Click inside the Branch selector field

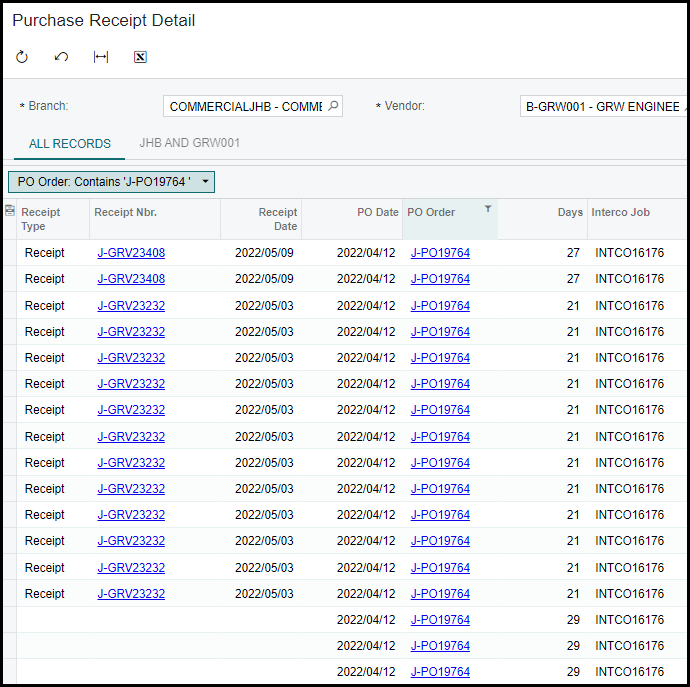click(x=245, y=106)
